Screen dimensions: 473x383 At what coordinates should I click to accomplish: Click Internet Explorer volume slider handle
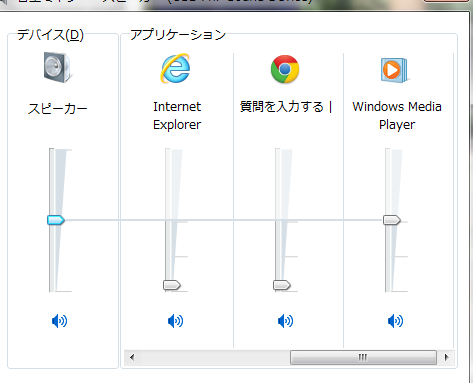[x=172, y=285]
